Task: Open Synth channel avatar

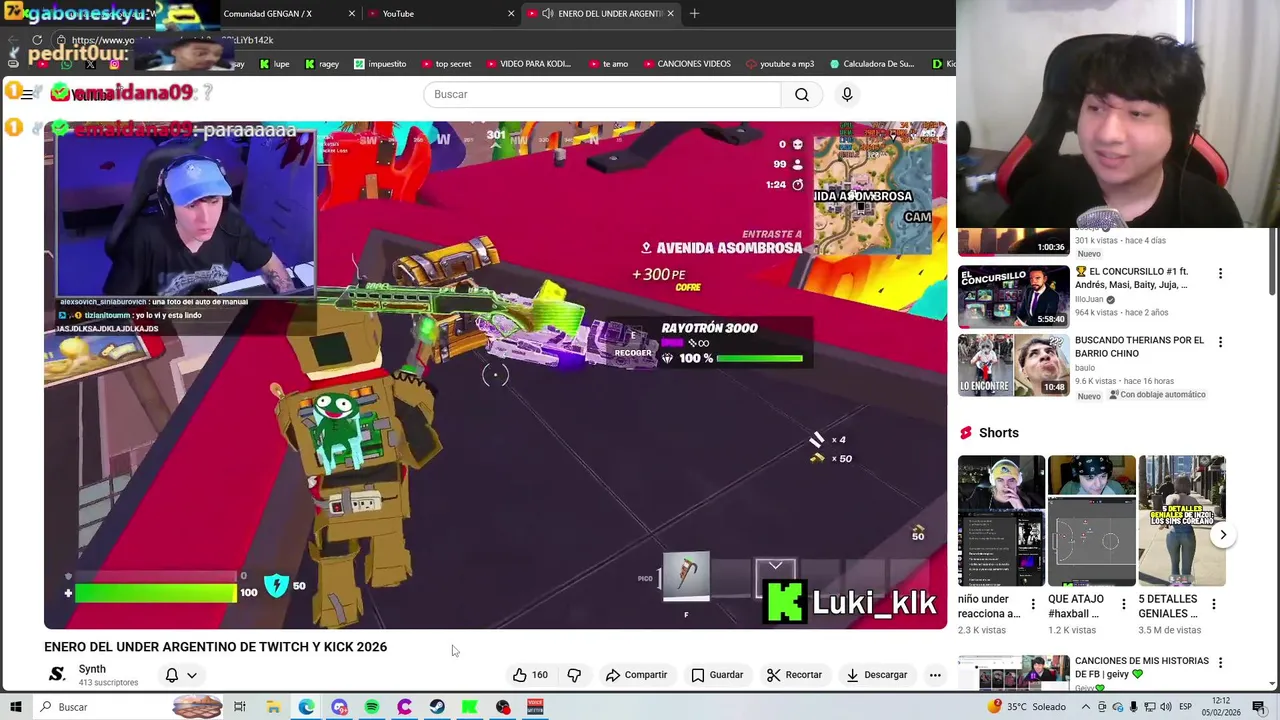Action: [x=57, y=674]
